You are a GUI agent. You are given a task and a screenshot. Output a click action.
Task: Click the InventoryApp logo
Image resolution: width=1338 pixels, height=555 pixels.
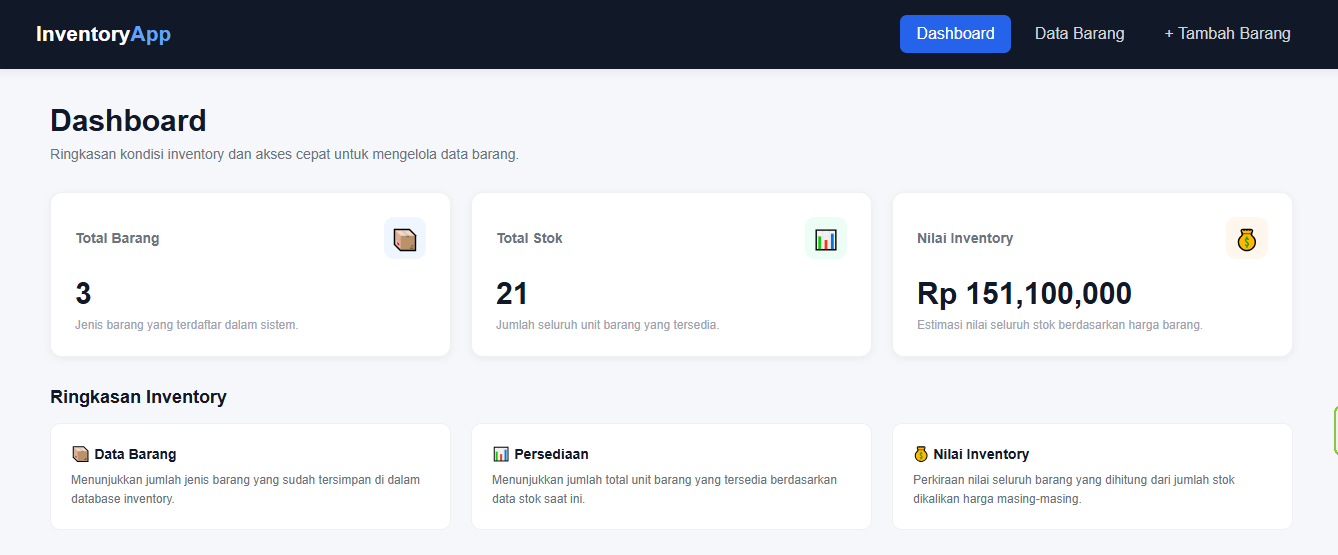click(103, 34)
